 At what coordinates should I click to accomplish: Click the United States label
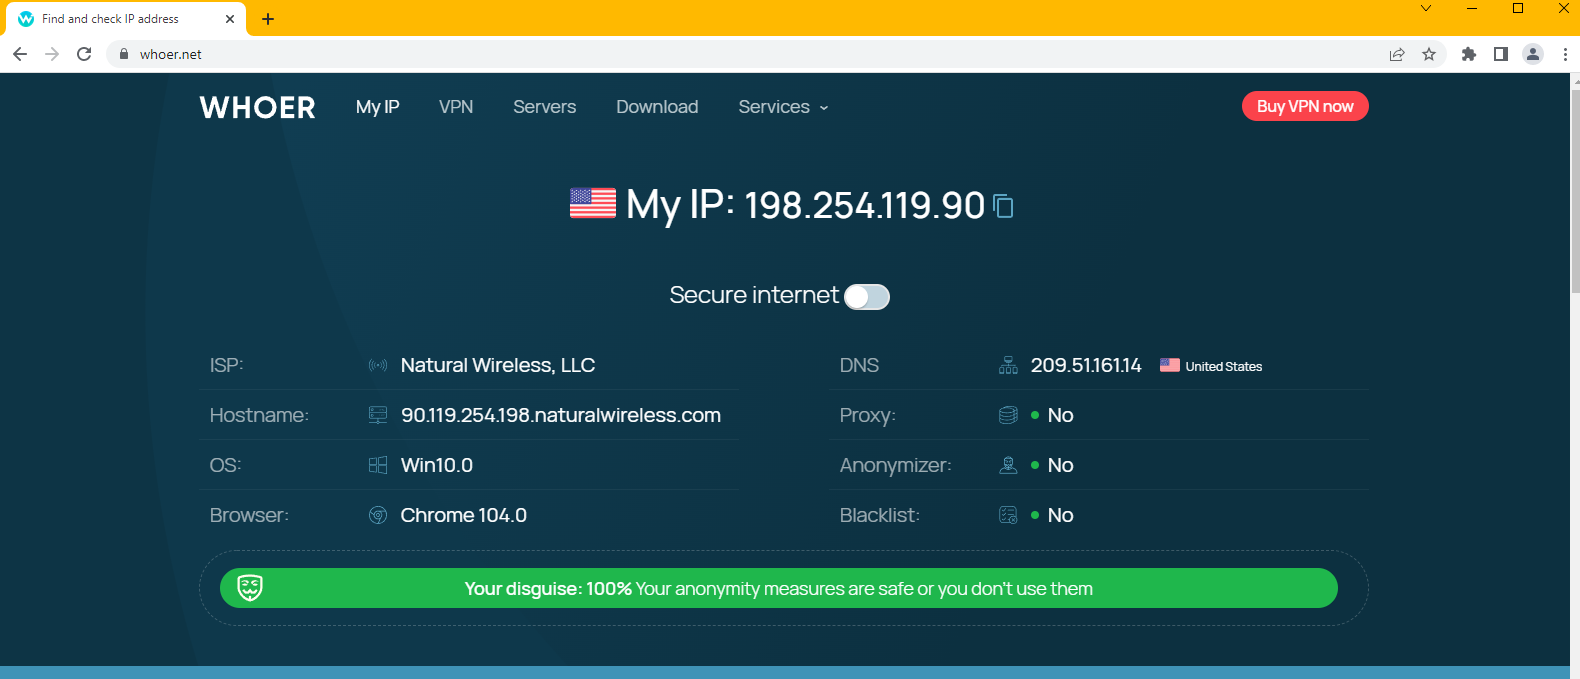pyautogui.click(x=1224, y=366)
